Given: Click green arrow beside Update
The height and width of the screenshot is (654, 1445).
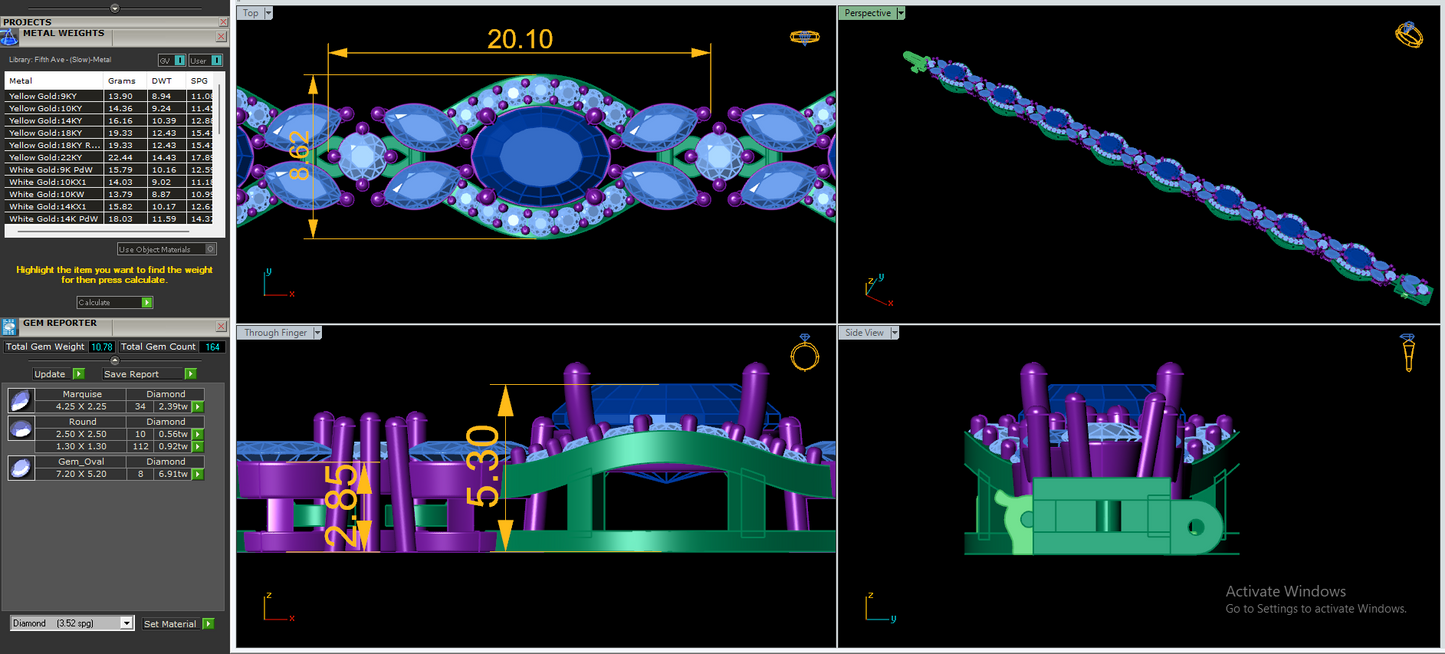Looking at the screenshot, I should (x=78, y=374).
